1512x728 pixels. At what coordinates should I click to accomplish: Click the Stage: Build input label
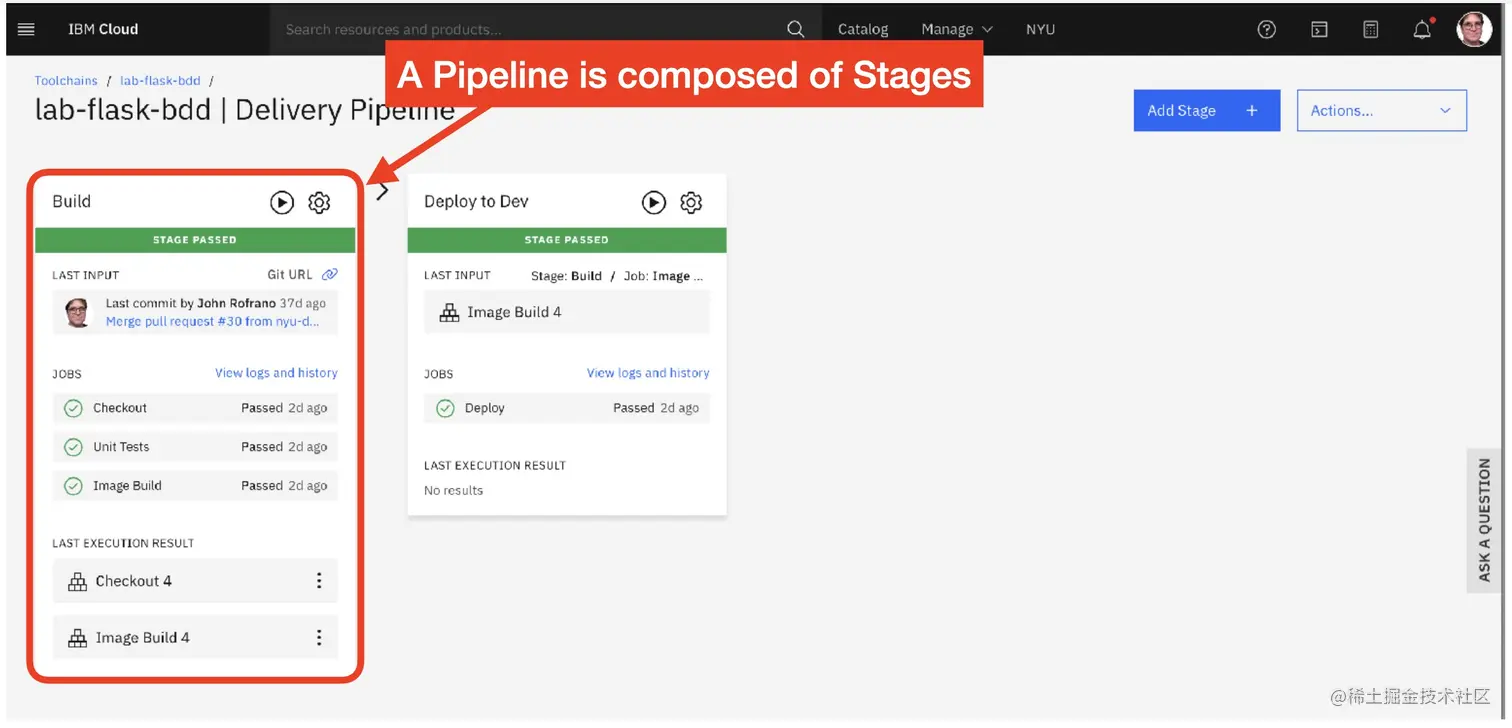pos(566,276)
